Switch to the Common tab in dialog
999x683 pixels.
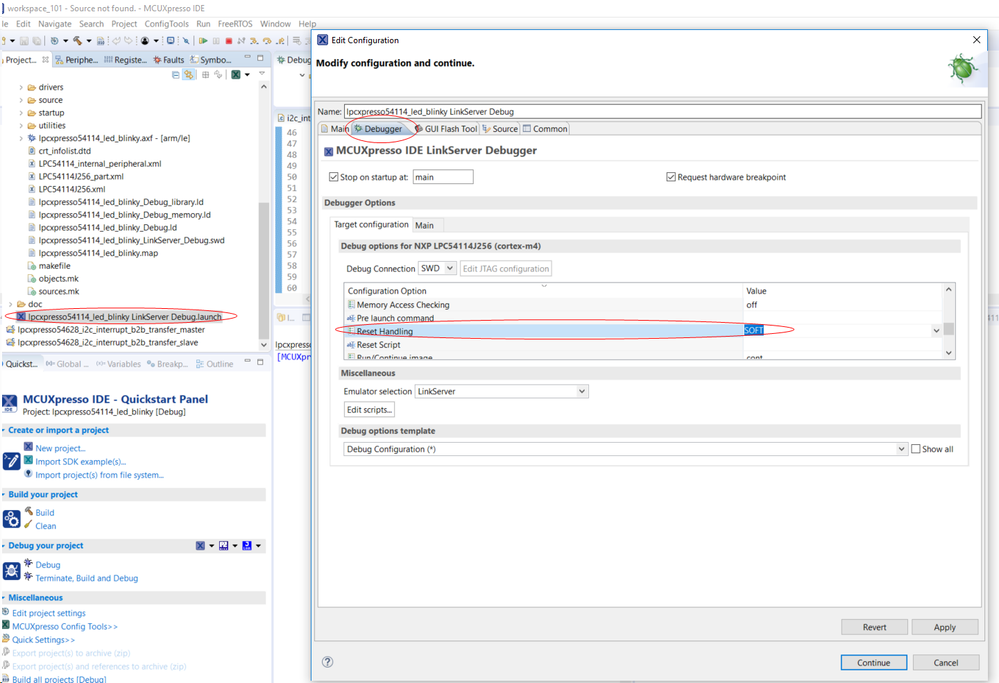coord(545,129)
